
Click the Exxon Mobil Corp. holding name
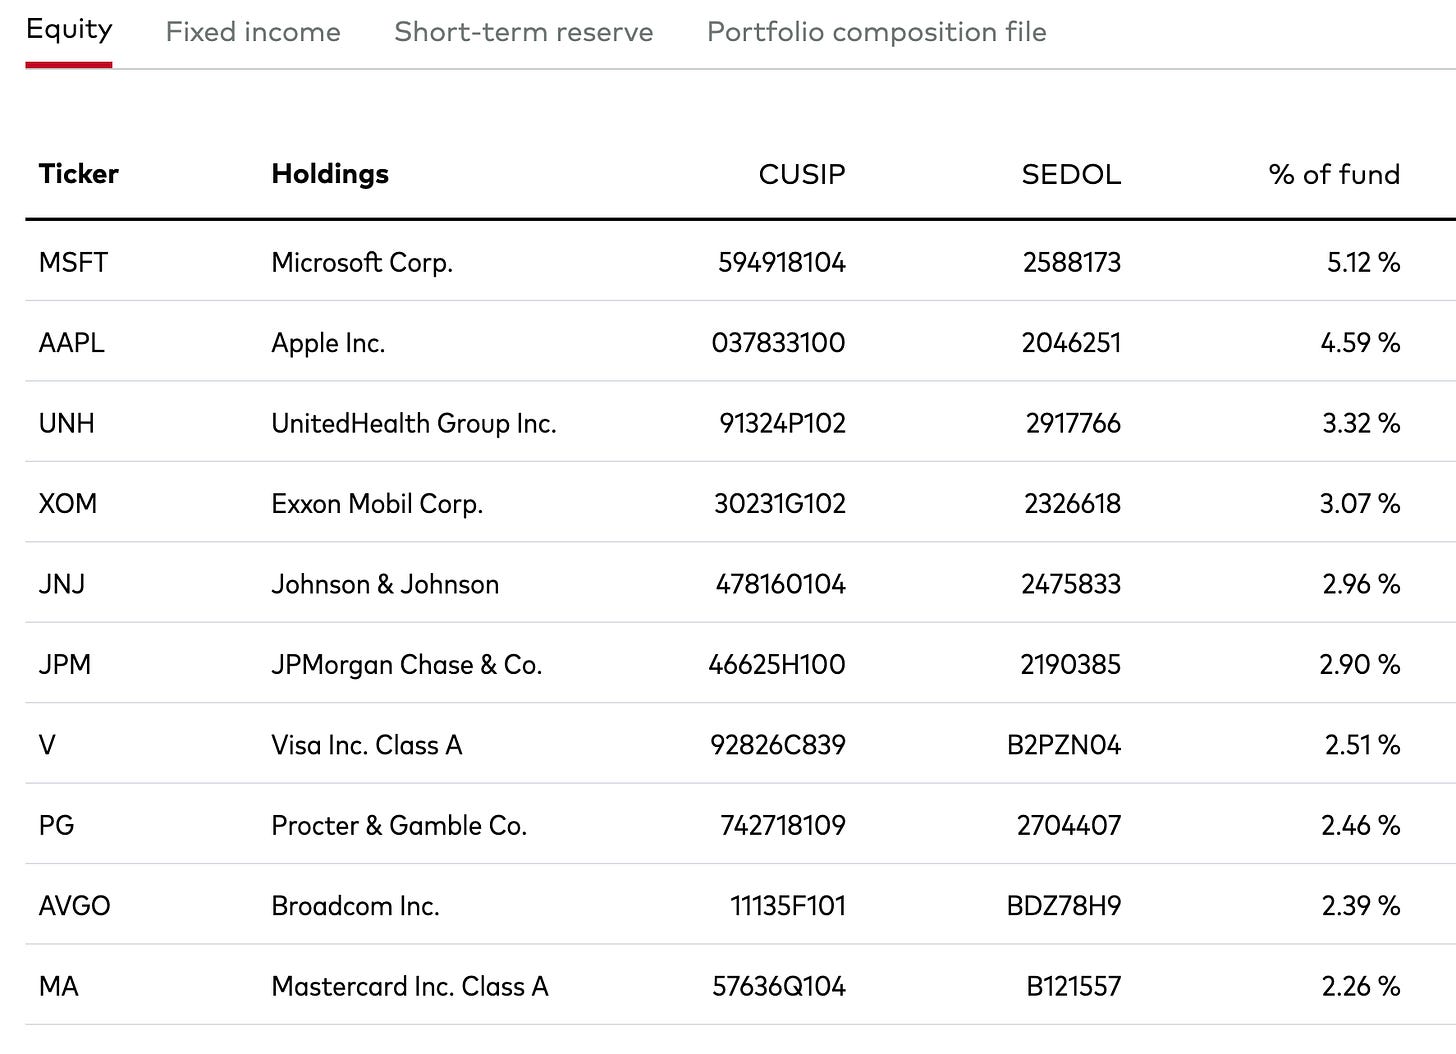(377, 503)
